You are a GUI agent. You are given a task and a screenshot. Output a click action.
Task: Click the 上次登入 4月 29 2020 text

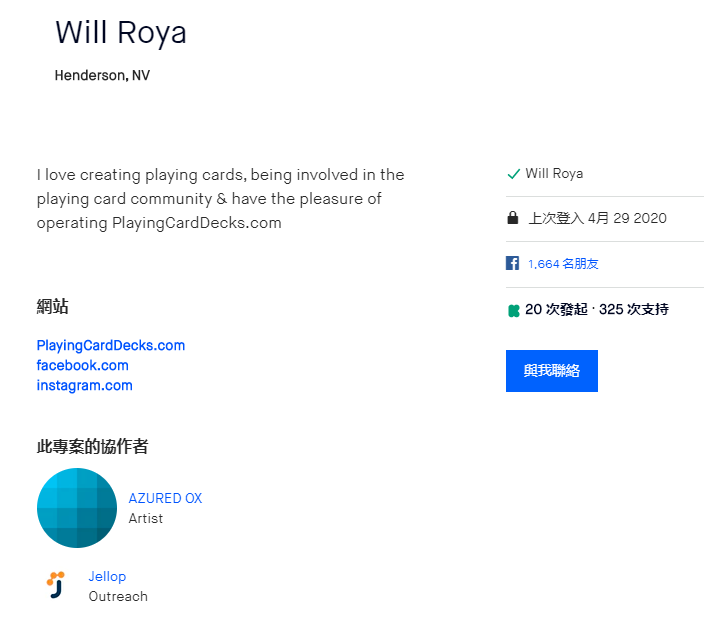[x=597, y=218]
